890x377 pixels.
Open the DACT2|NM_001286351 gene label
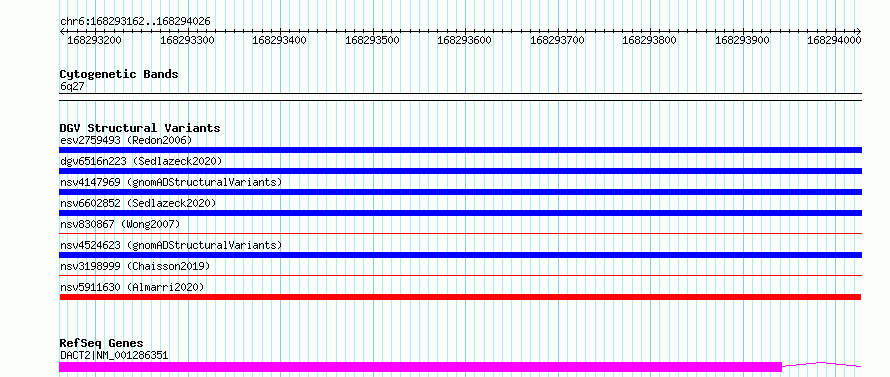[x=114, y=356]
